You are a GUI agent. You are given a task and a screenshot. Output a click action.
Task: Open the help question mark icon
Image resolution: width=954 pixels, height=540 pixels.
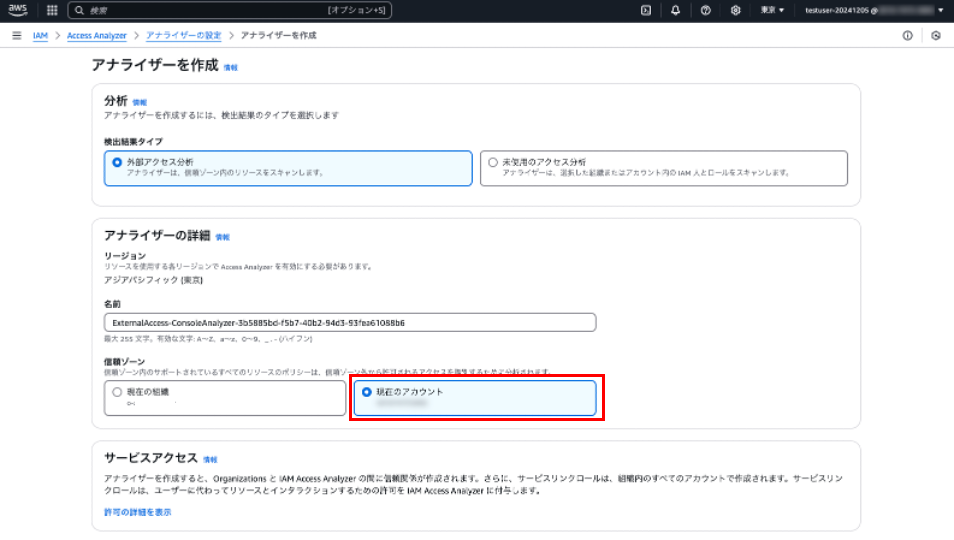(x=705, y=10)
